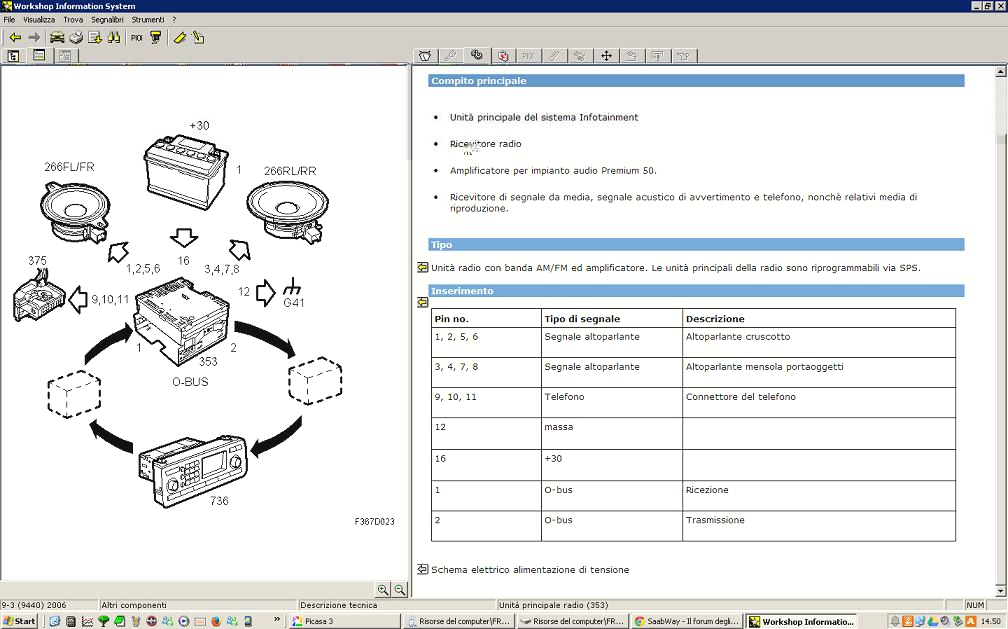The height and width of the screenshot is (629, 1008).
Task: Open the Windows Start button
Action: click(19, 621)
